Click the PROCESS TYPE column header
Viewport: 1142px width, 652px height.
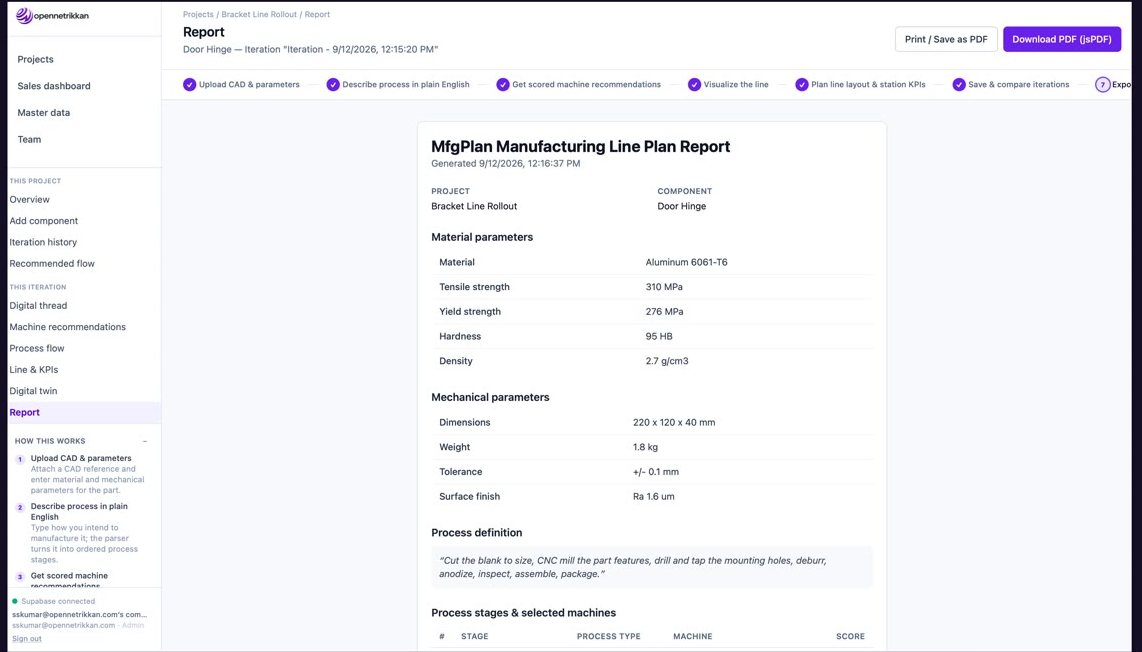(x=609, y=637)
